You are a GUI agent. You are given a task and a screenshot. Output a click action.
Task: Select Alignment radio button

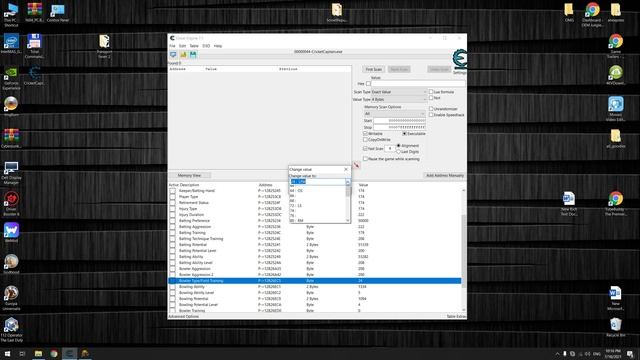[399, 146]
